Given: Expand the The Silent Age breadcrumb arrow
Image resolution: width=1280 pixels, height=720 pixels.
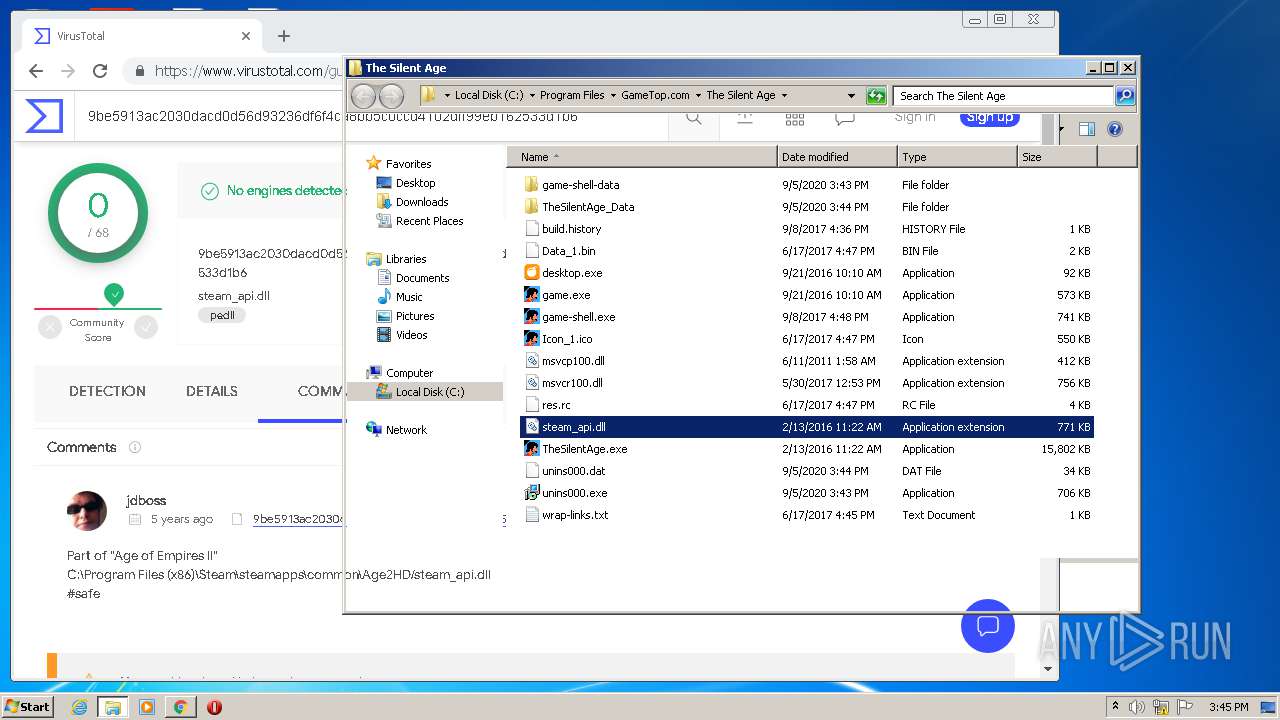Looking at the screenshot, I should pos(784,96).
